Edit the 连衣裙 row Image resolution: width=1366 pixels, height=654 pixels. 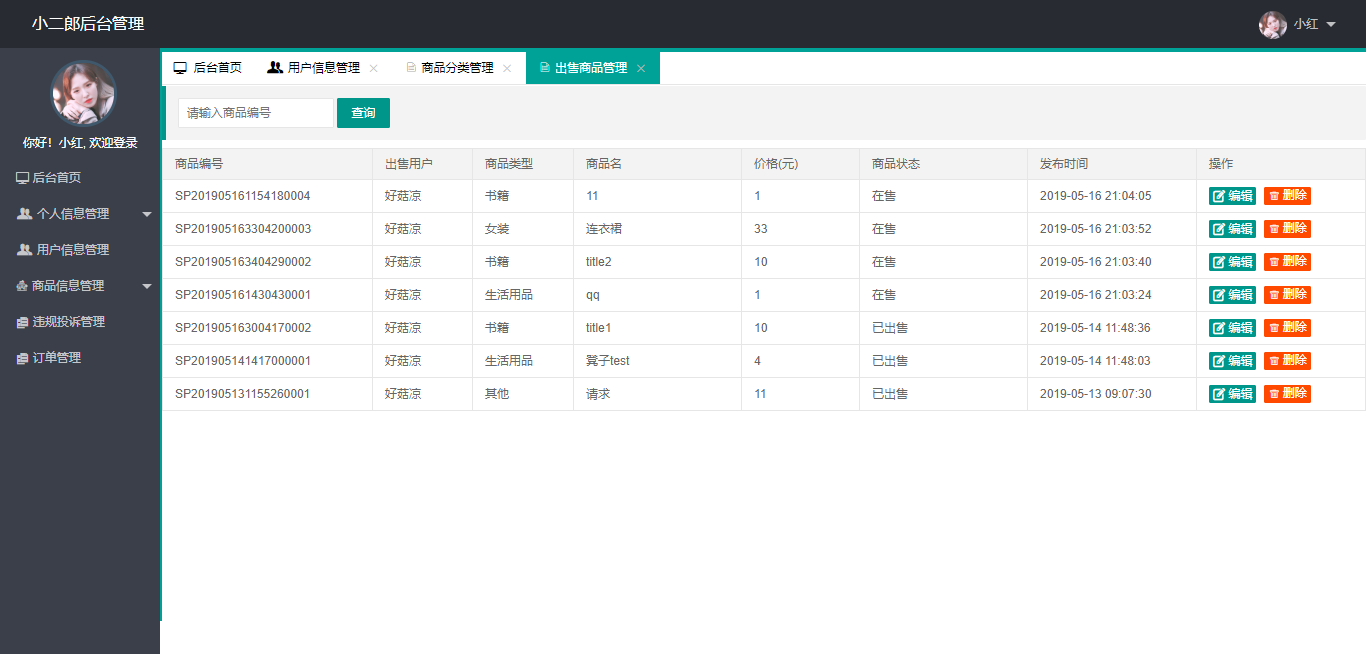[x=1232, y=229]
